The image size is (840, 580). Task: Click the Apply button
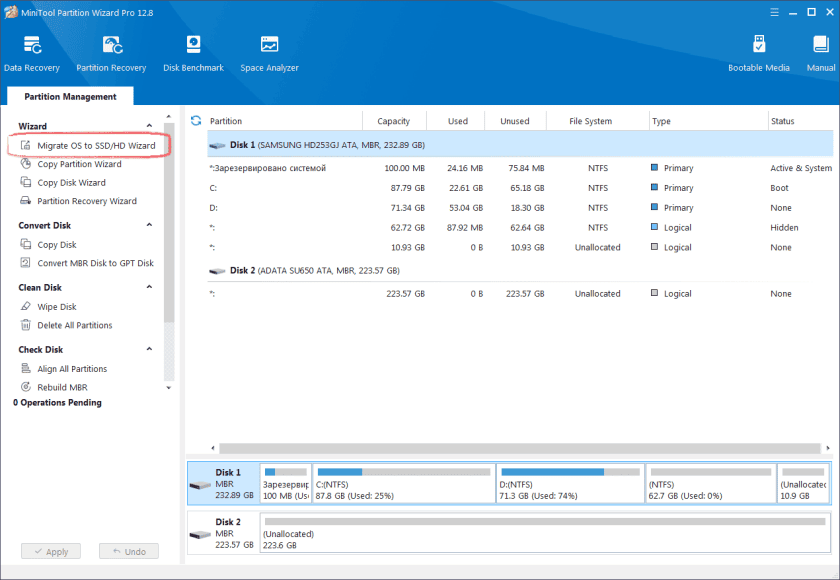[x=50, y=551]
